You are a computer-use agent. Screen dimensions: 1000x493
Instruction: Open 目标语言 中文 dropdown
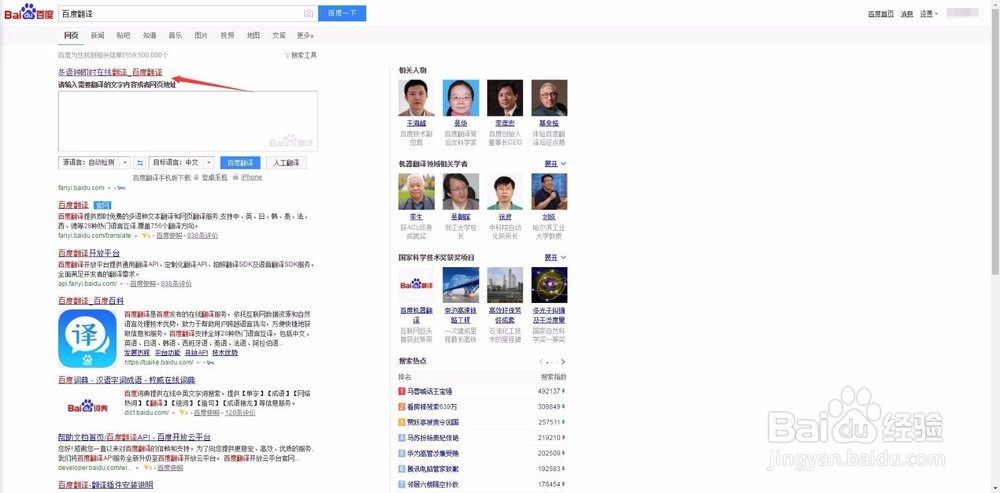pos(182,163)
